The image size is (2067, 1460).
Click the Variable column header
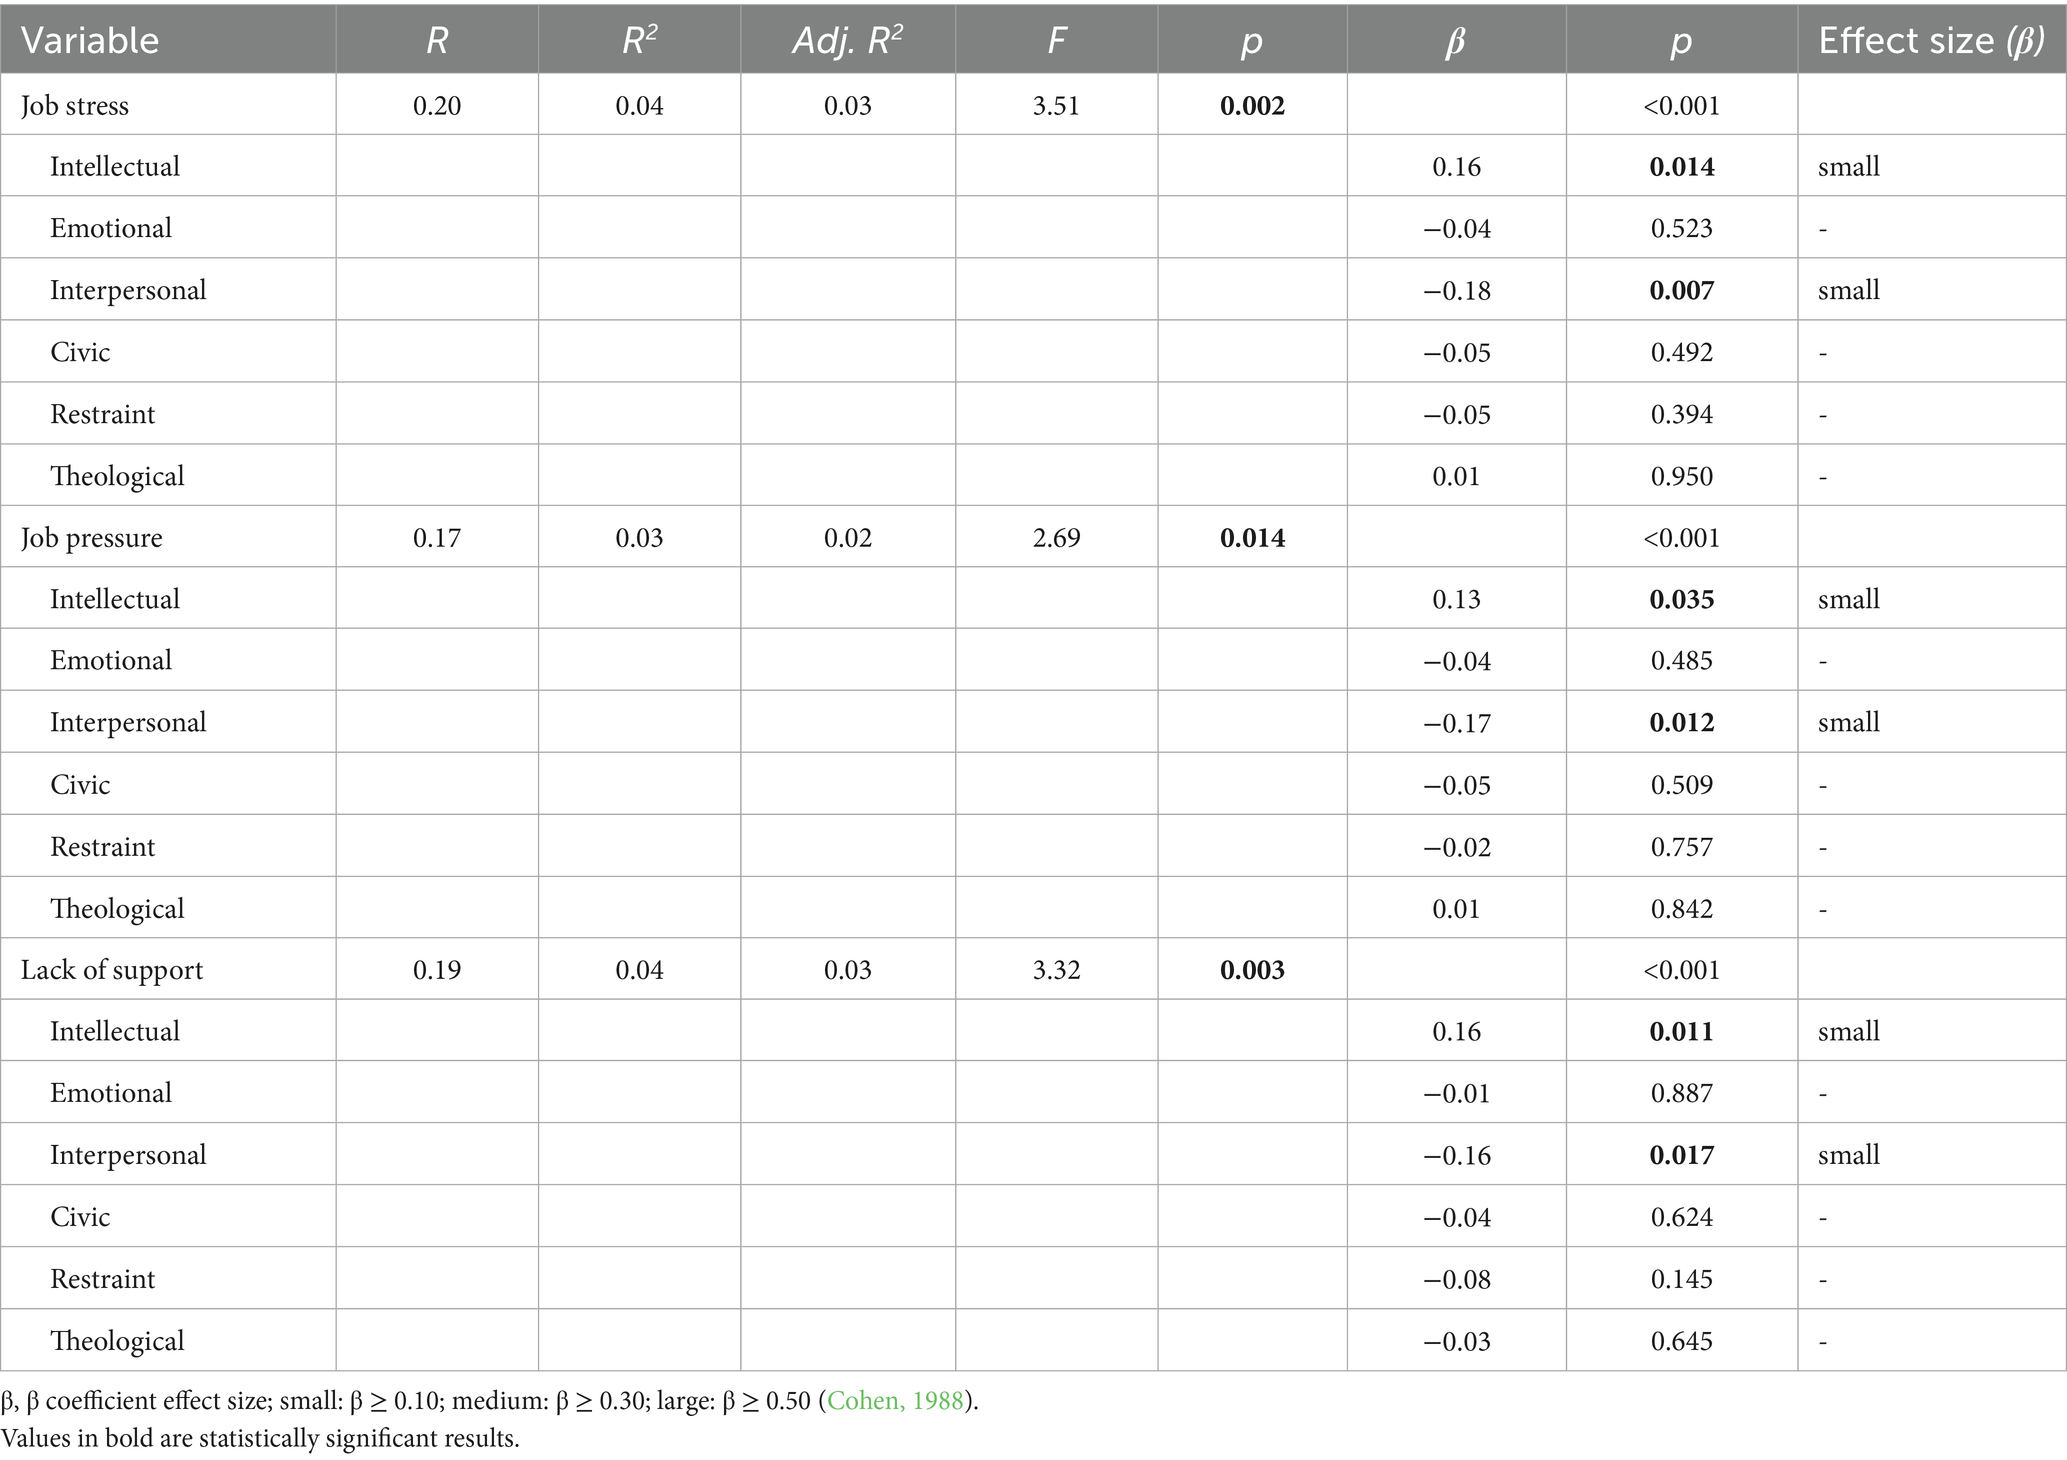pos(90,40)
